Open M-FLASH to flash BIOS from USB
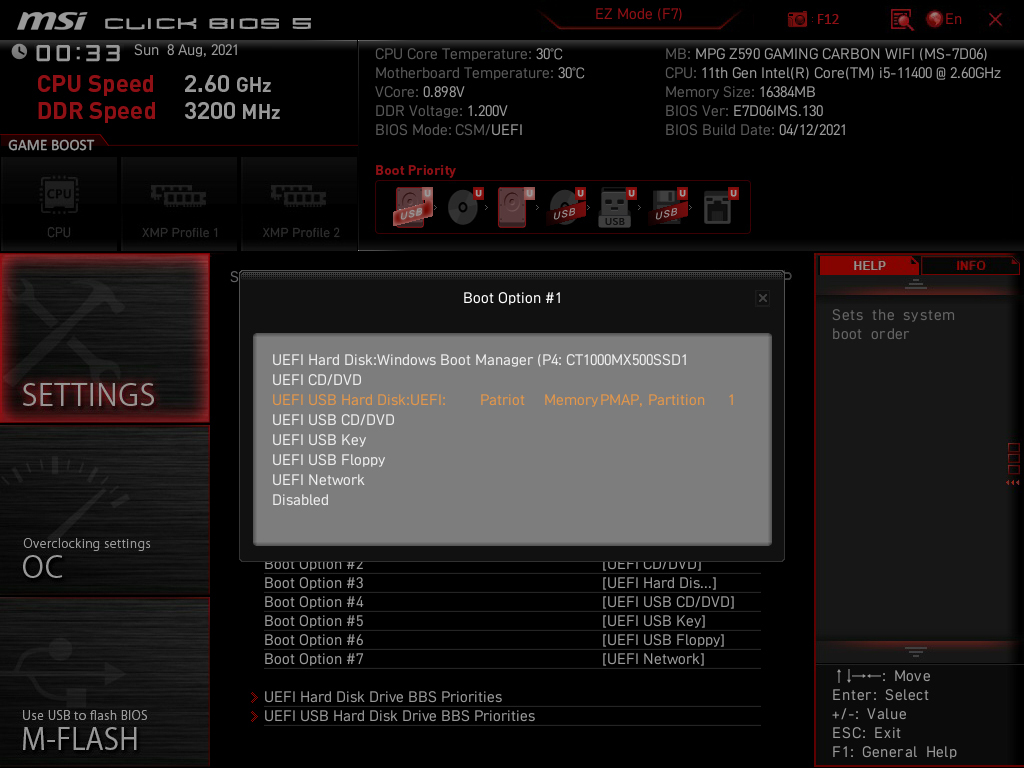 click(105, 682)
